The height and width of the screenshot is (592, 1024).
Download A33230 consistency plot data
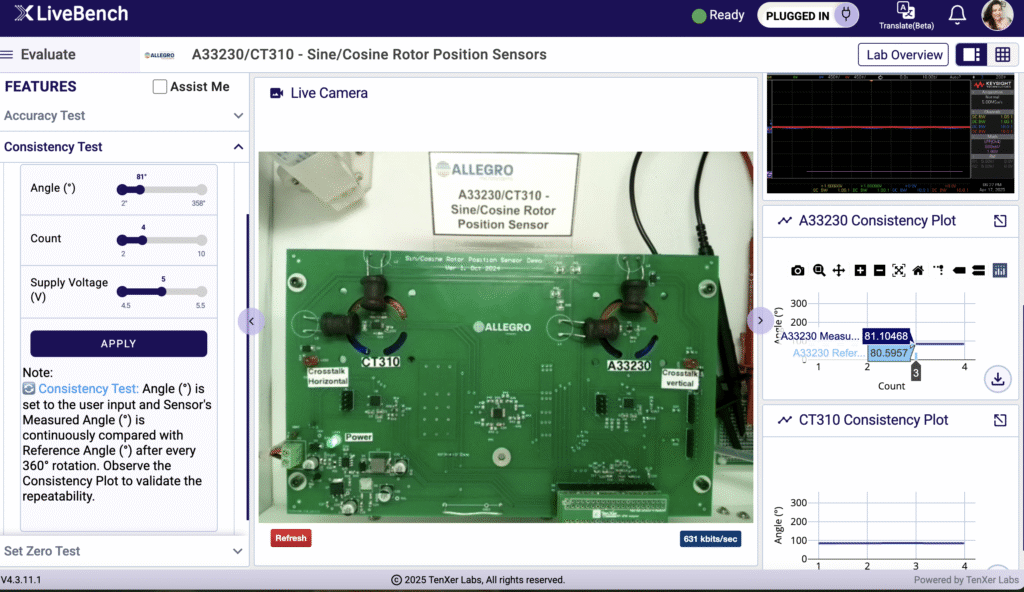point(997,379)
